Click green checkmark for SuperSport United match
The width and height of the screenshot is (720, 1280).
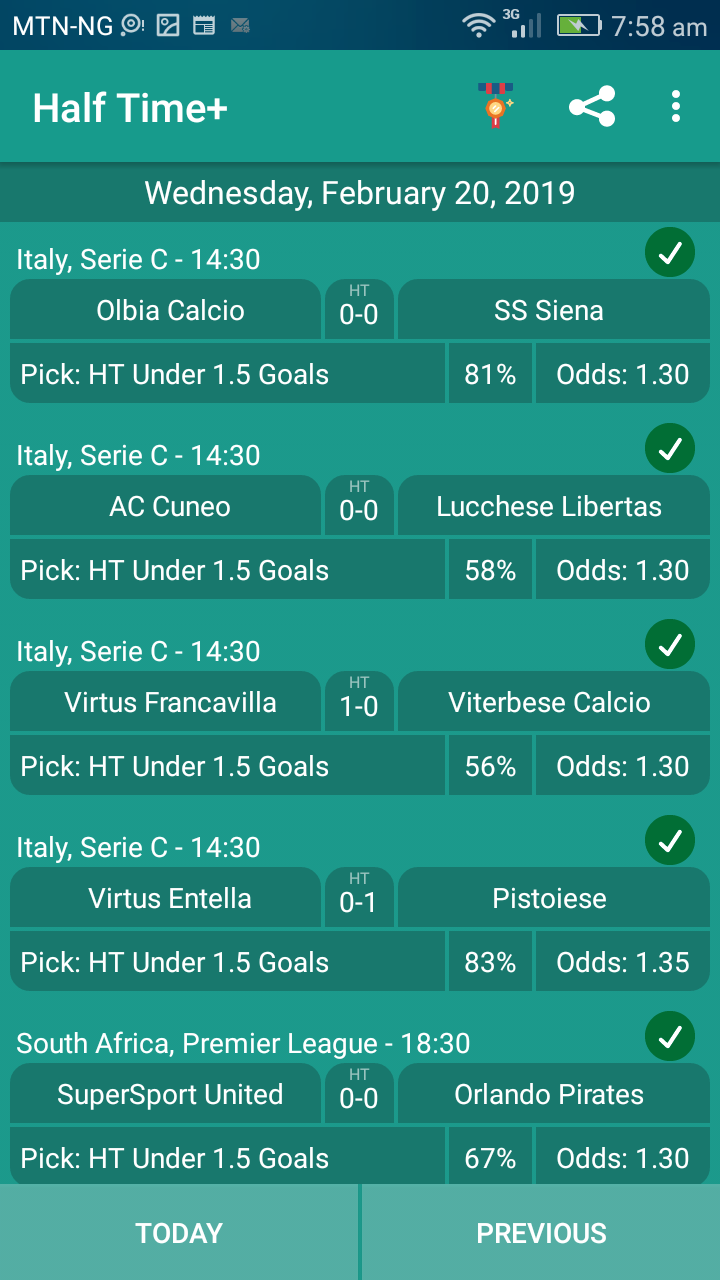[x=670, y=1038]
